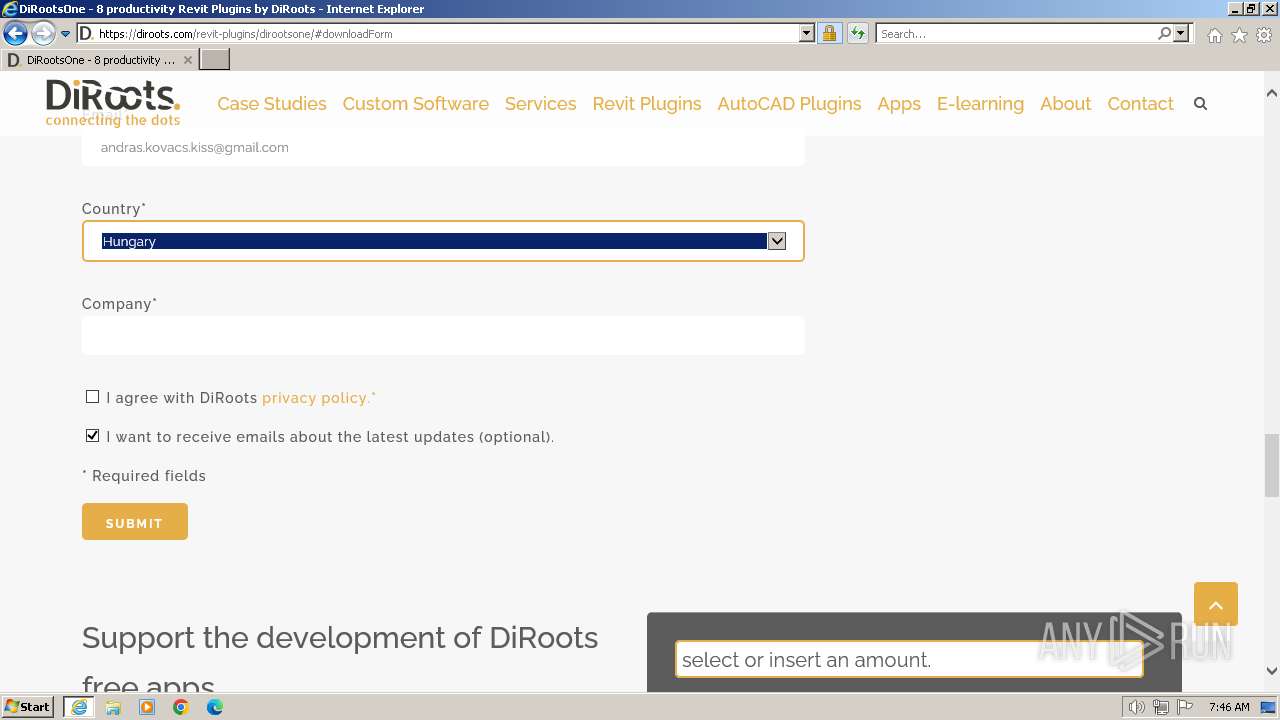Expand the address bar URL dropdown
1280x720 pixels.
[807, 33]
